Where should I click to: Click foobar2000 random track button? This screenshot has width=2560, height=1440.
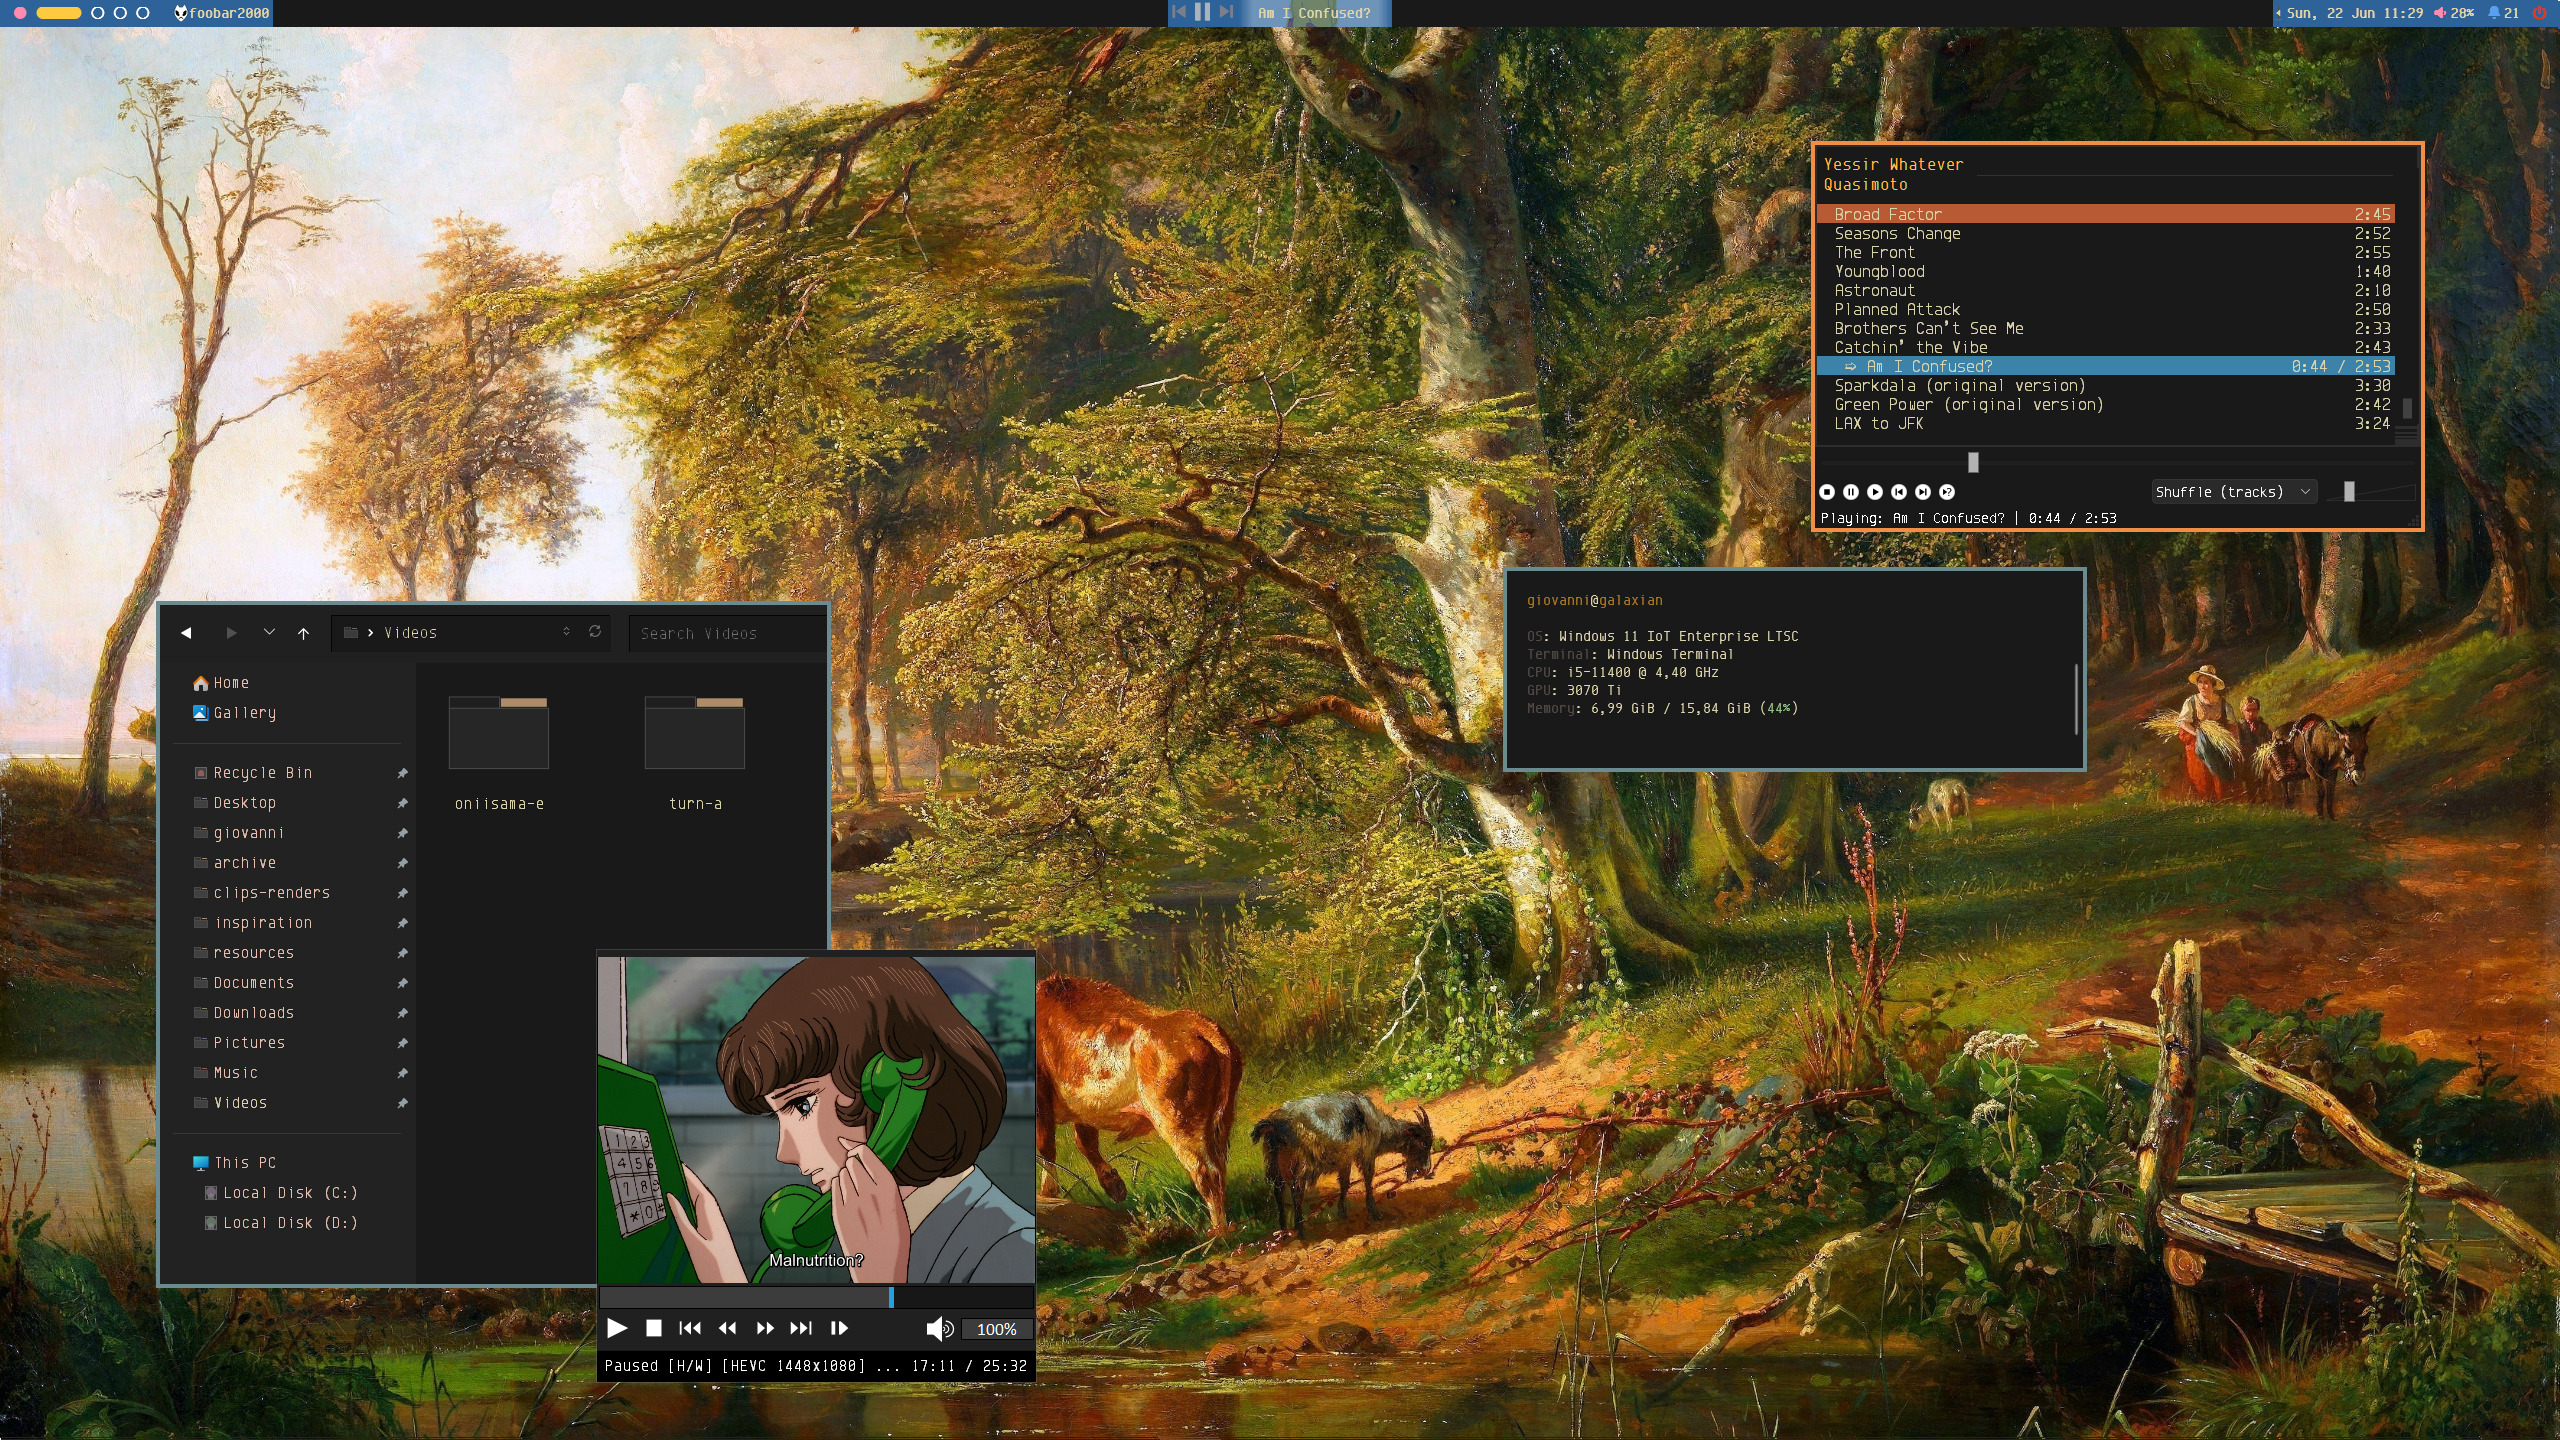[x=1946, y=492]
